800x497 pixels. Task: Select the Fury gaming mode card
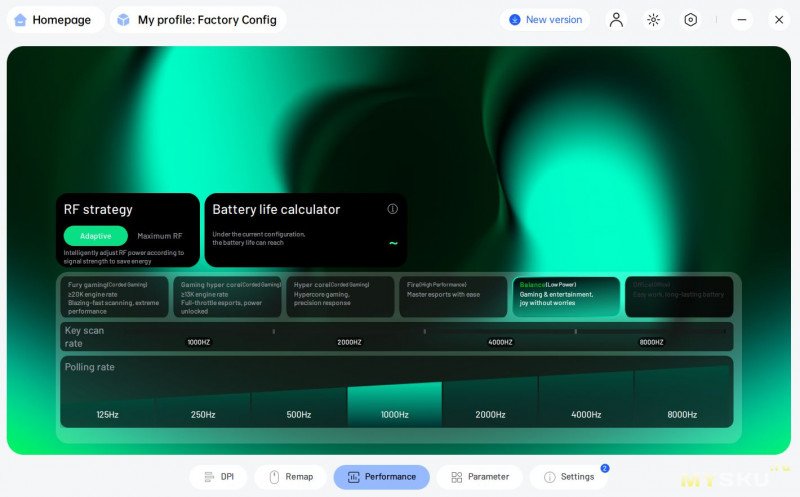(113, 297)
